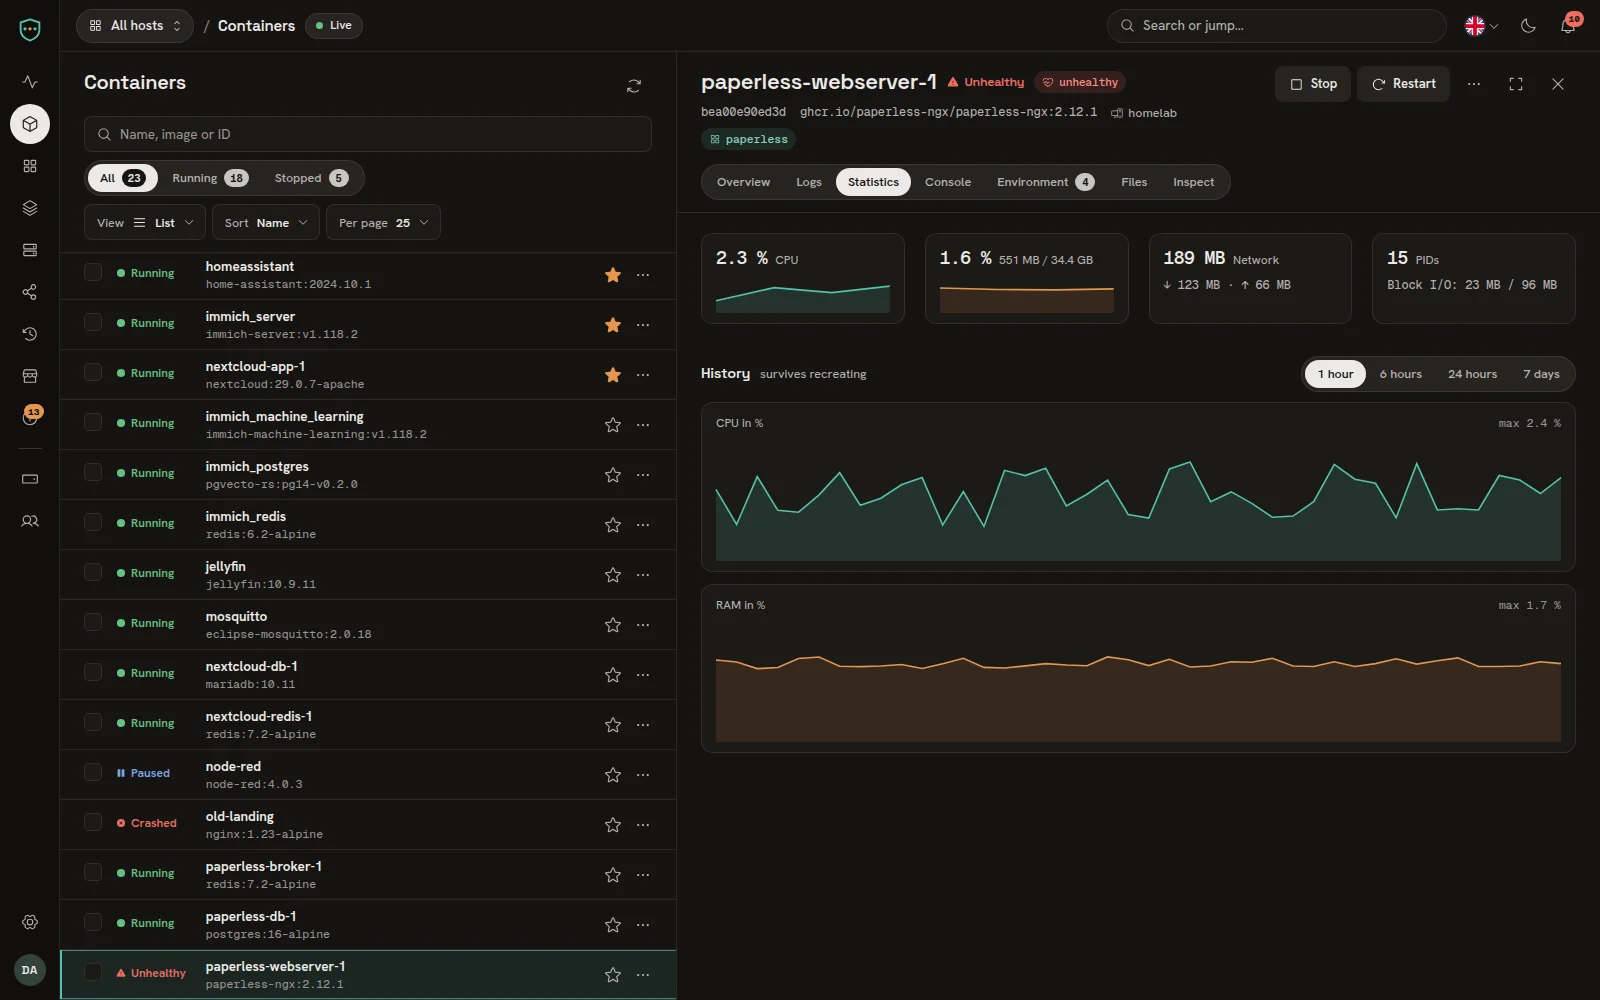Open the View List dropdown
Screen dimensions: 1600x1000
145,223
